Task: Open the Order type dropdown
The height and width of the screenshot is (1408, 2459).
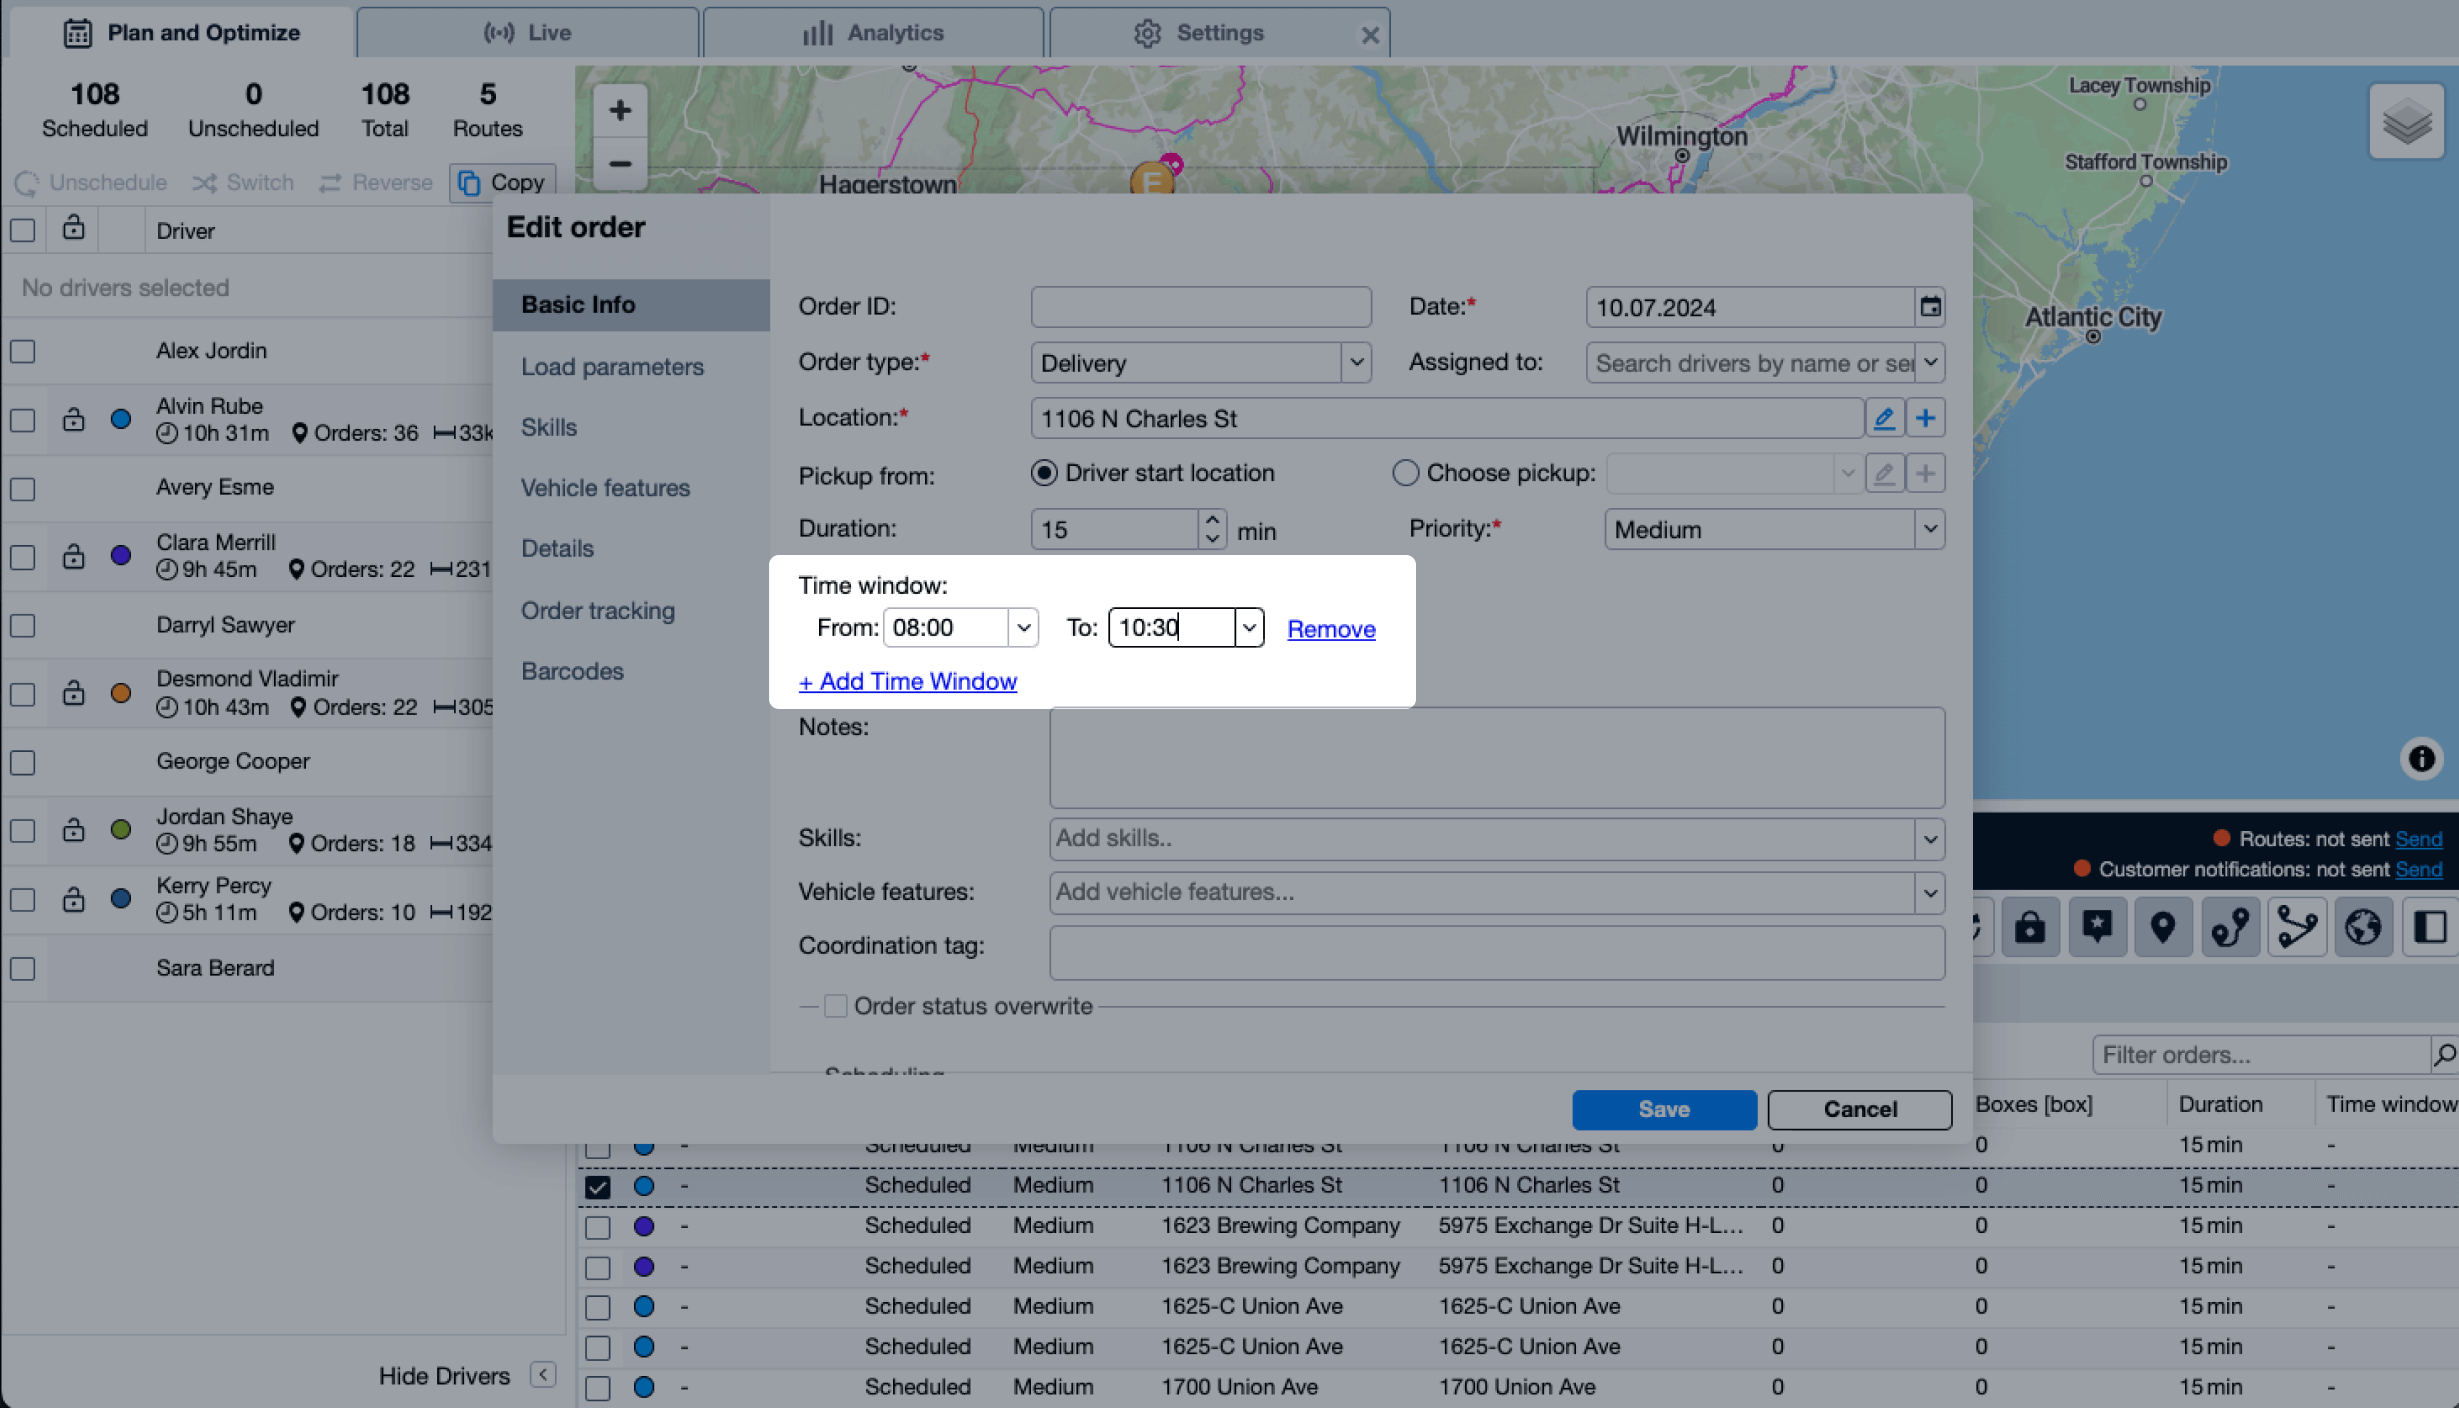Action: [x=1356, y=363]
